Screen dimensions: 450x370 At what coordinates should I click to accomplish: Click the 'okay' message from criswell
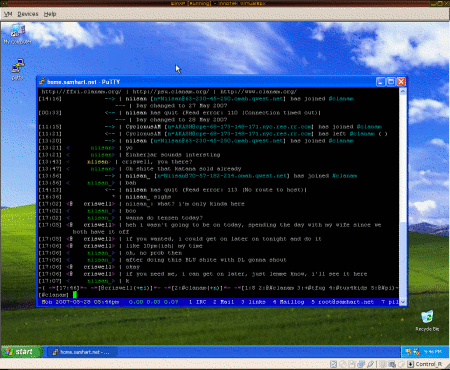click(x=132, y=267)
